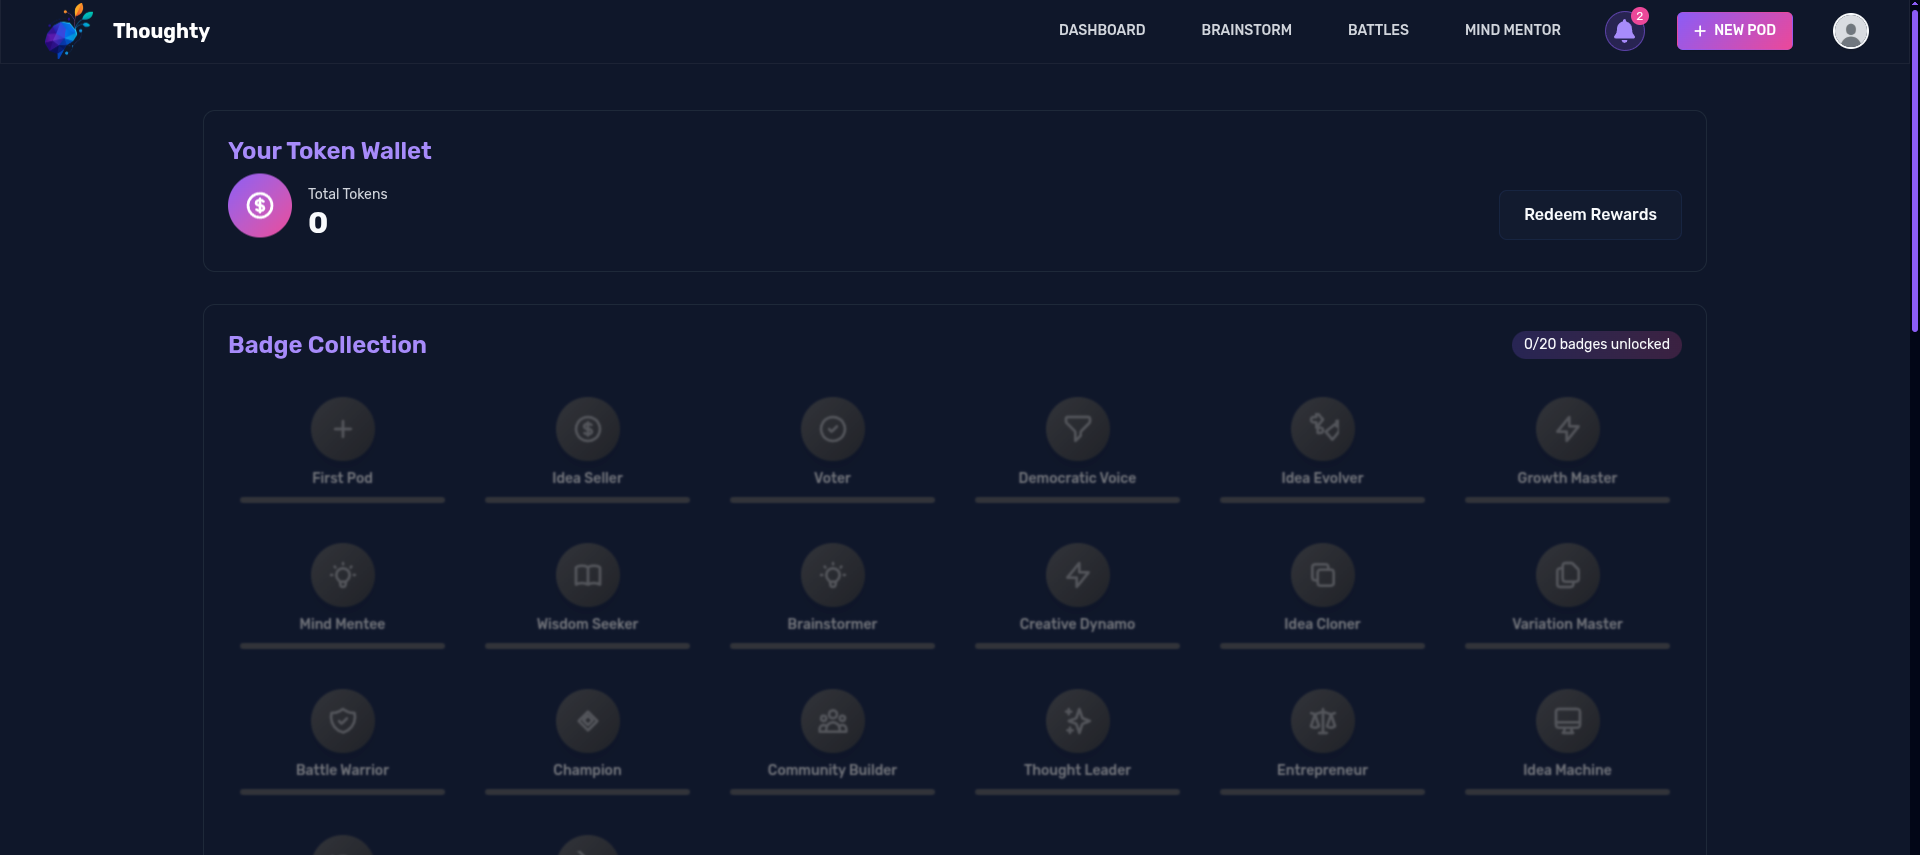Open the Mind Mentor menu item
This screenshot has height=855, width=1920.
pyautogui.click(x=1512, y=30)
